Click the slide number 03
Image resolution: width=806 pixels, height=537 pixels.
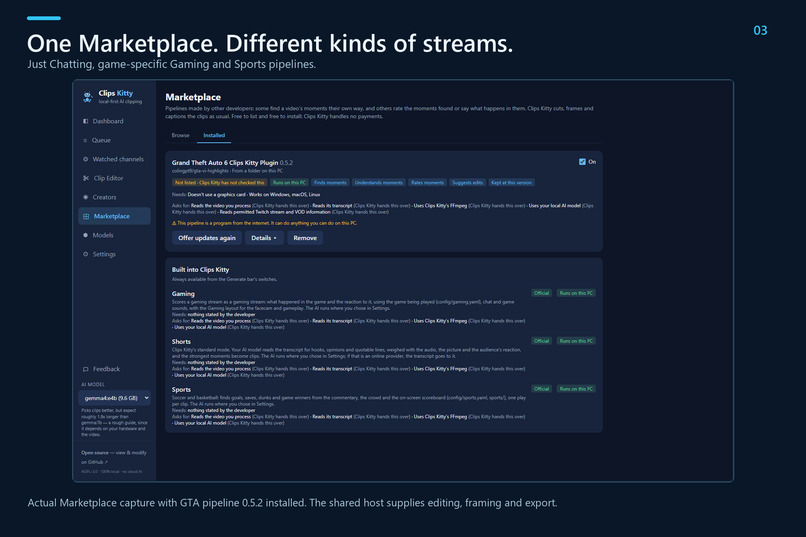pyautogui.click(x=760, y=30)
